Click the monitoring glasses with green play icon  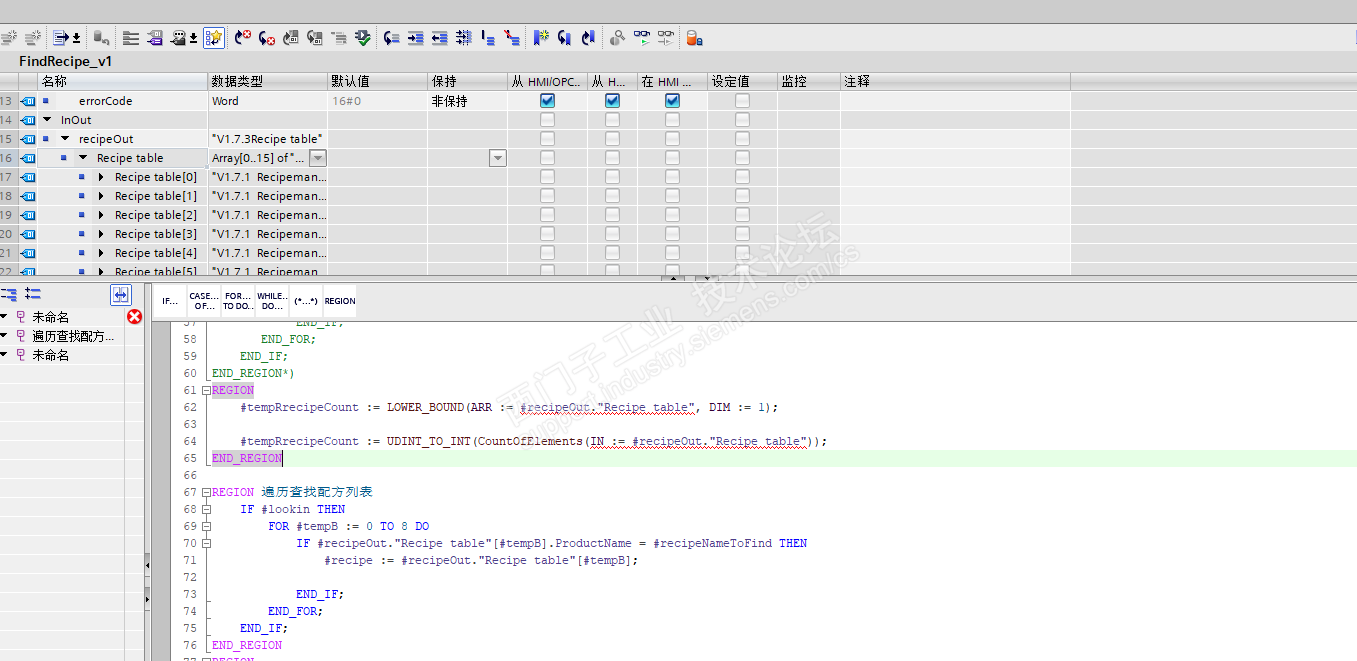(x=642, y=38)
